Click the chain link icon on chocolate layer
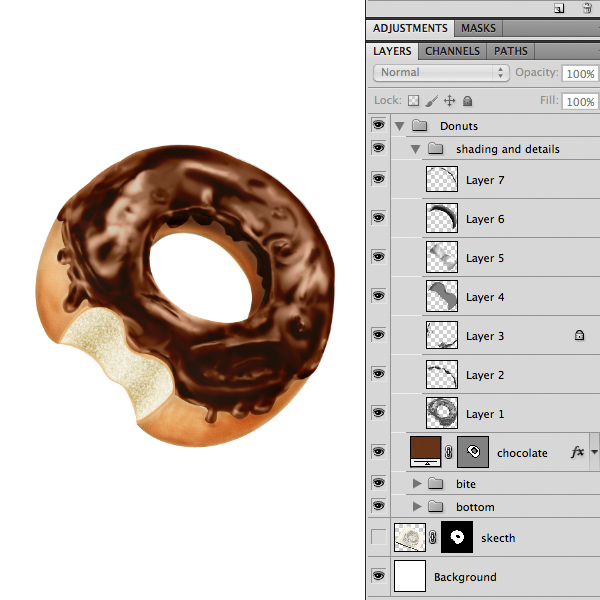 click(448, 452)
